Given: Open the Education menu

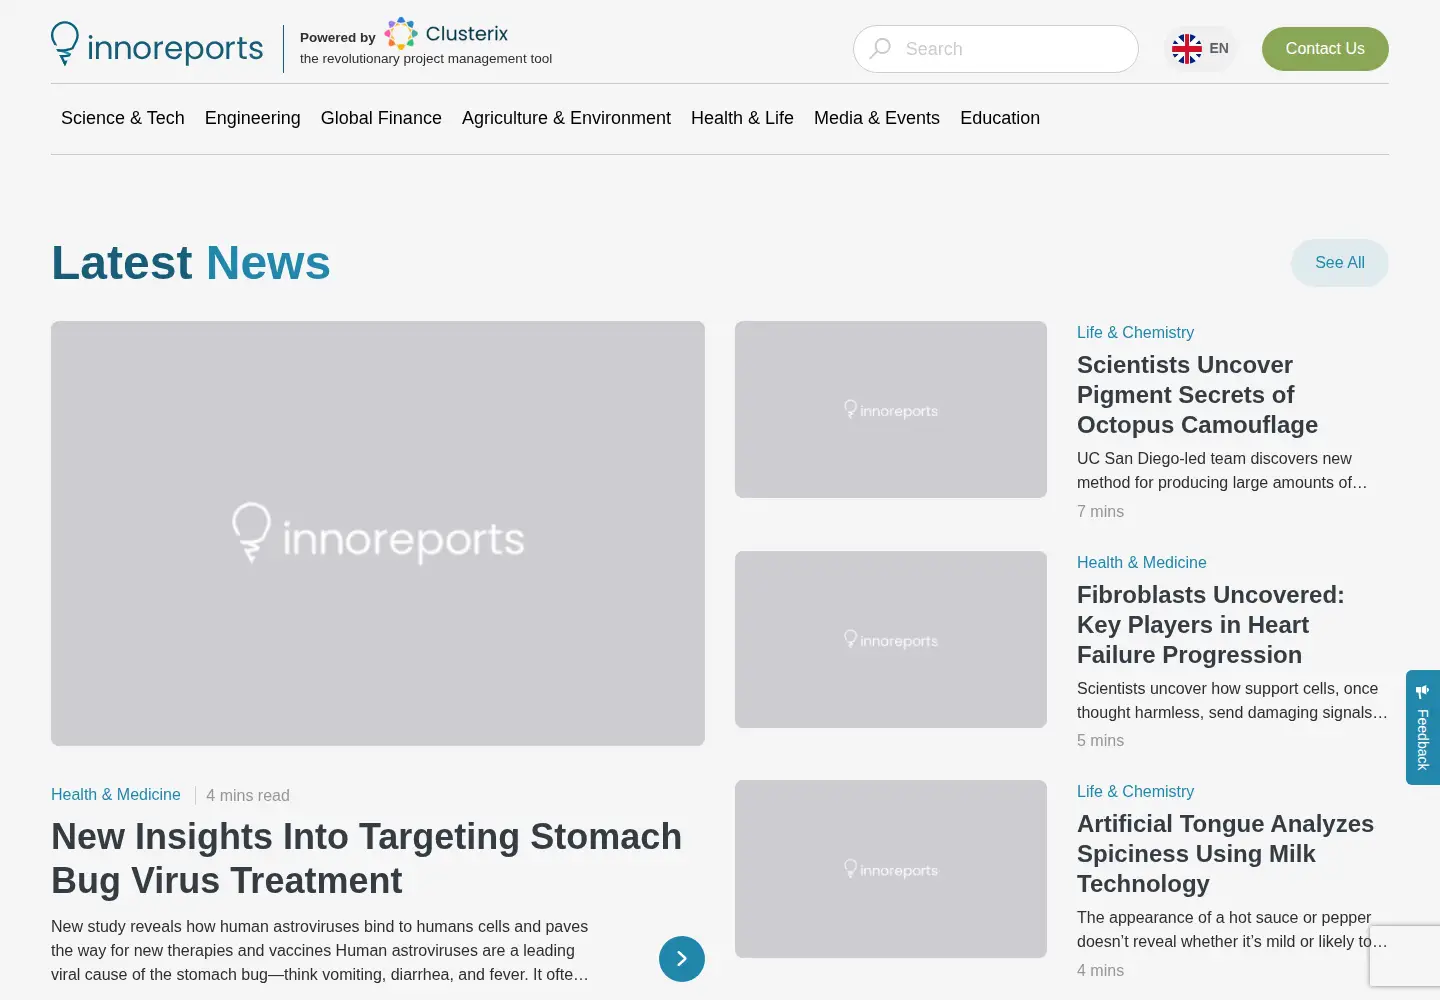Looking at the screenshot, I should click(1000, 118).
